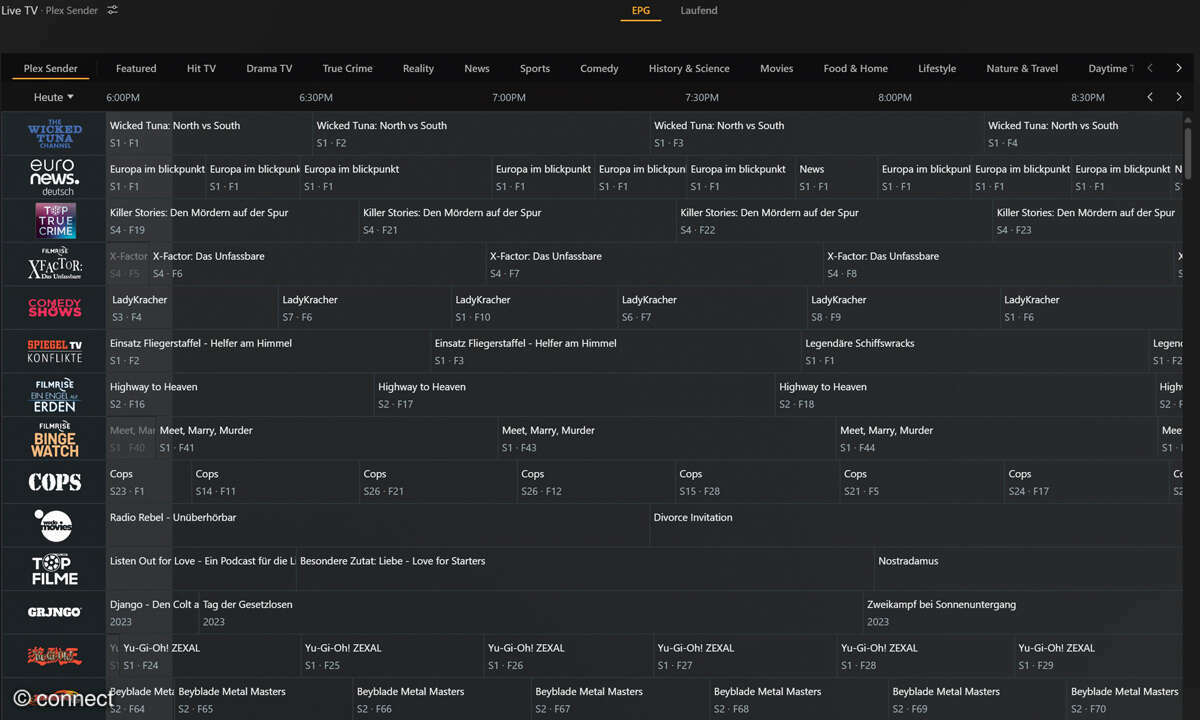Image resolution: width=1200 pixels, height=720 pixels.
Task: Select the Wicked Tuna Channel logo
Action: tap(54, 134)
